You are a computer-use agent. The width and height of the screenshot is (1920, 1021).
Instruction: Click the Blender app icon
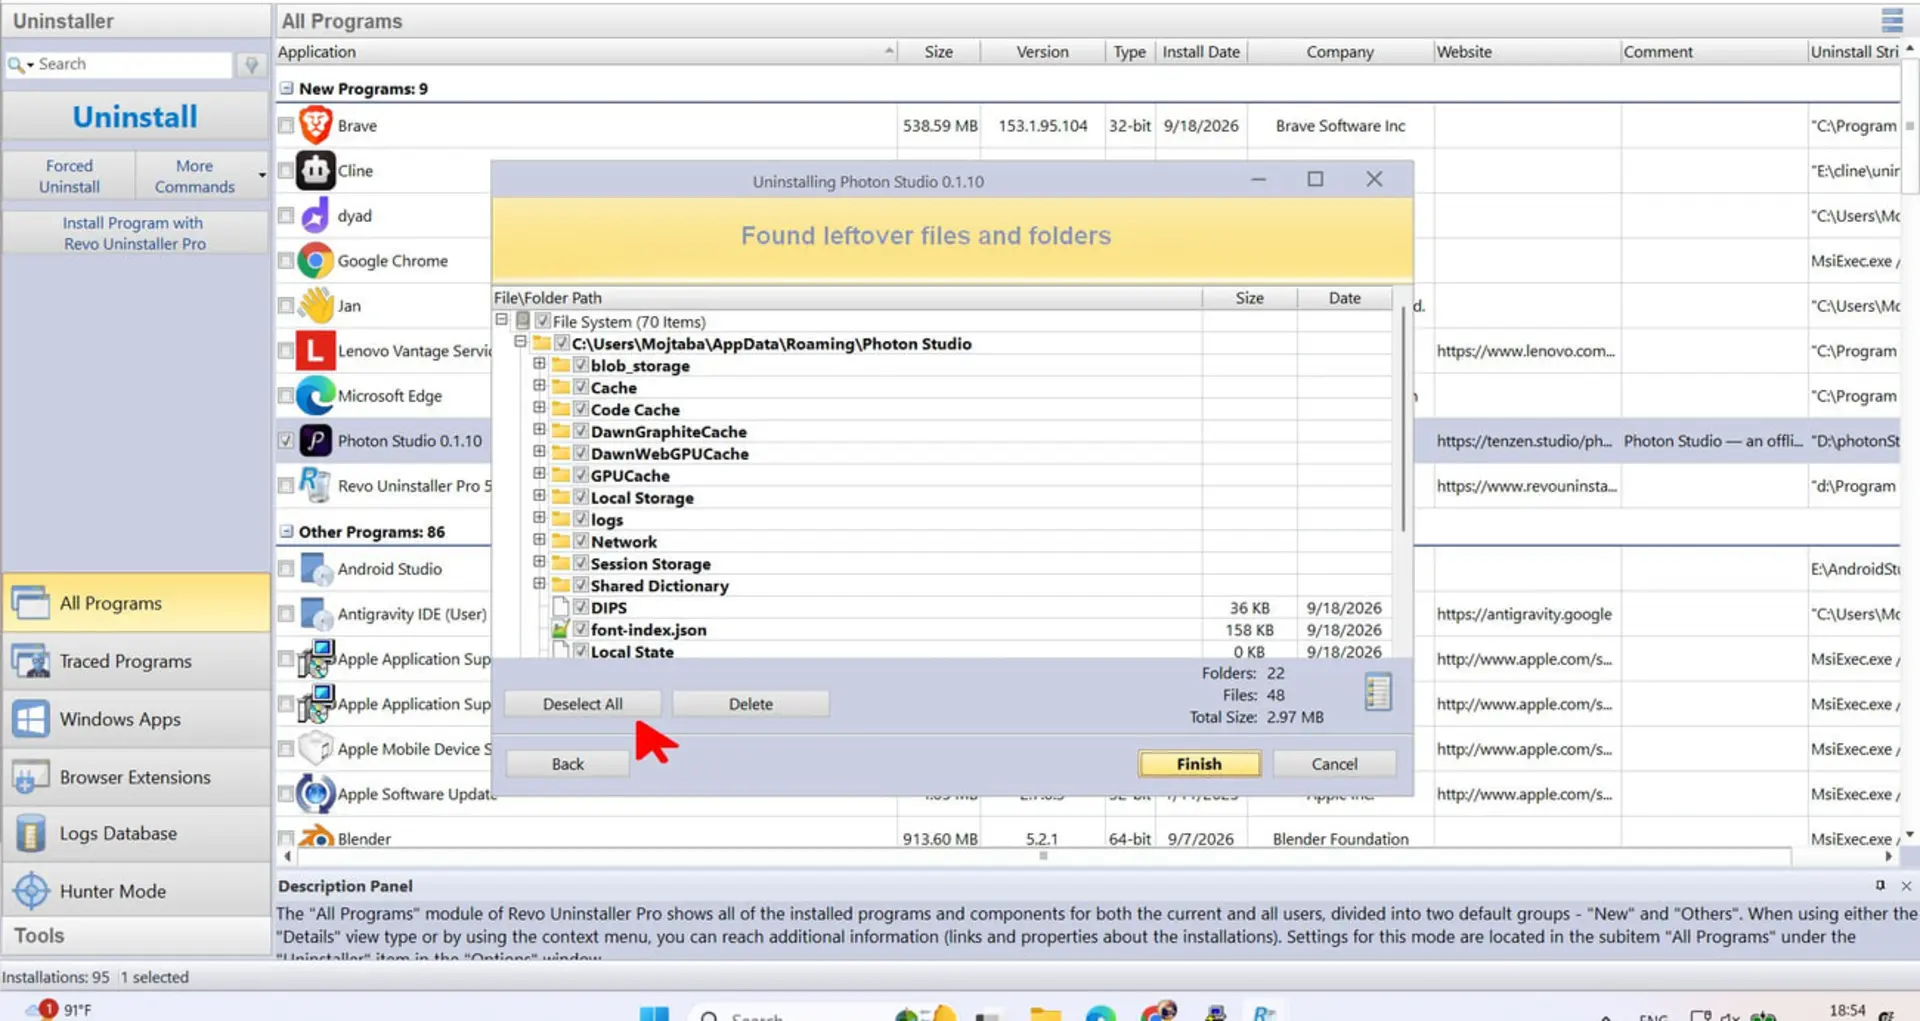pyautogui.click(x=315, y=836)
